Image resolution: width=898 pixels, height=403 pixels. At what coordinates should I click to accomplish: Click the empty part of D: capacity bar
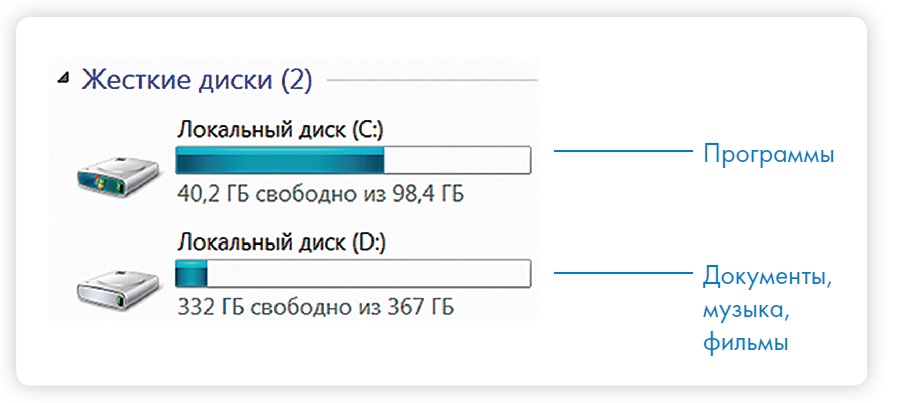pyautogui.click(x=368, y=272)
